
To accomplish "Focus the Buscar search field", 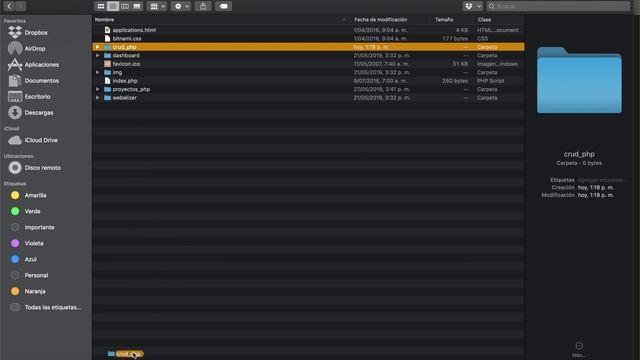I will click(x=559, y=6).
